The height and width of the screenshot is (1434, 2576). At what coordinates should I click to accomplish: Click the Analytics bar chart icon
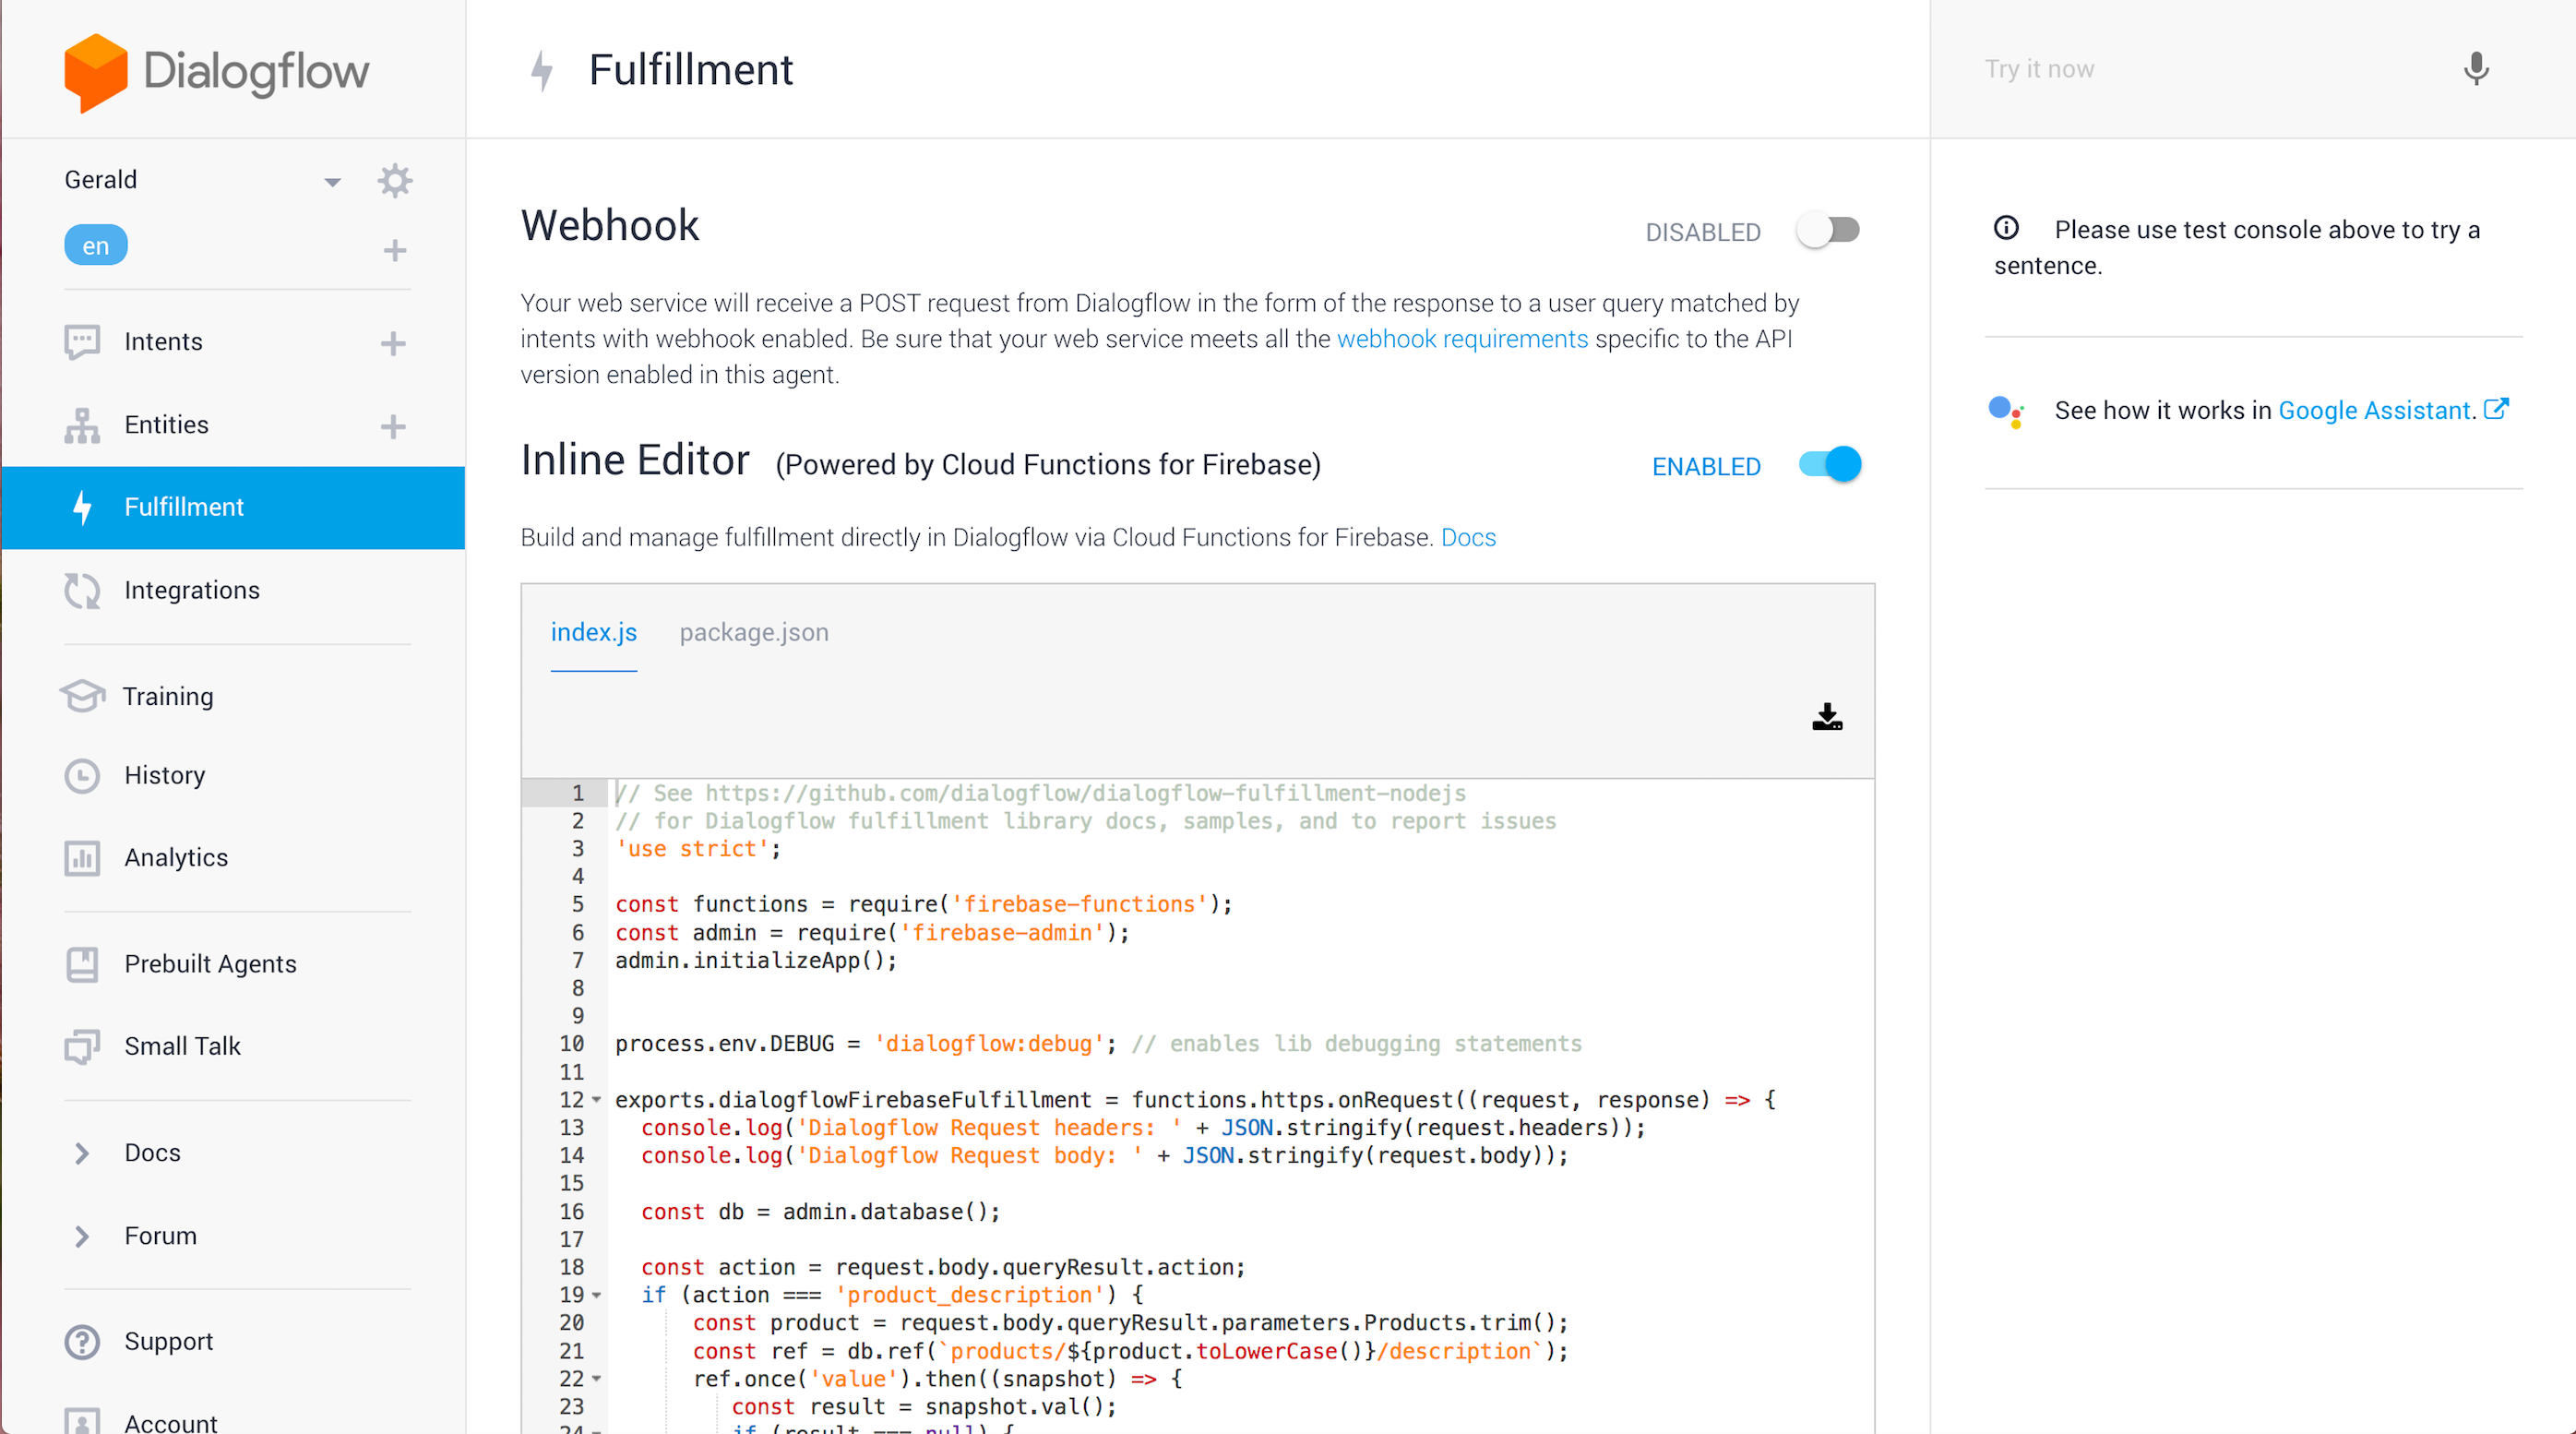click(82, 858)
